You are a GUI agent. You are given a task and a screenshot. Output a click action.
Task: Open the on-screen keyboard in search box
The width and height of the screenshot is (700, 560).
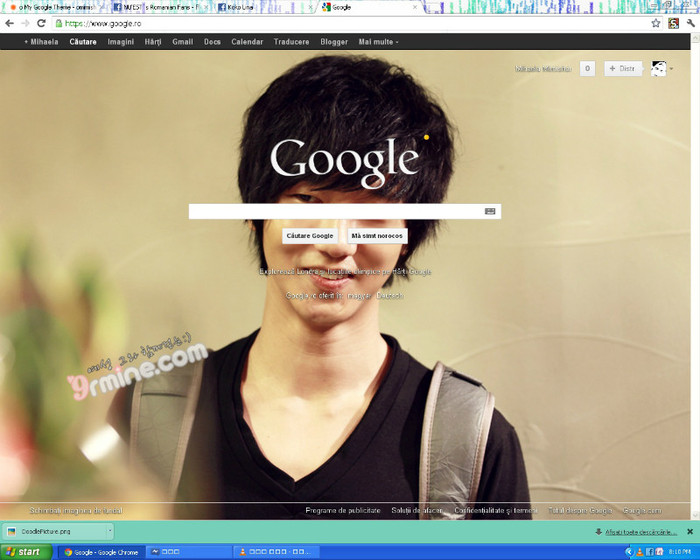click(x=490, y=211)
